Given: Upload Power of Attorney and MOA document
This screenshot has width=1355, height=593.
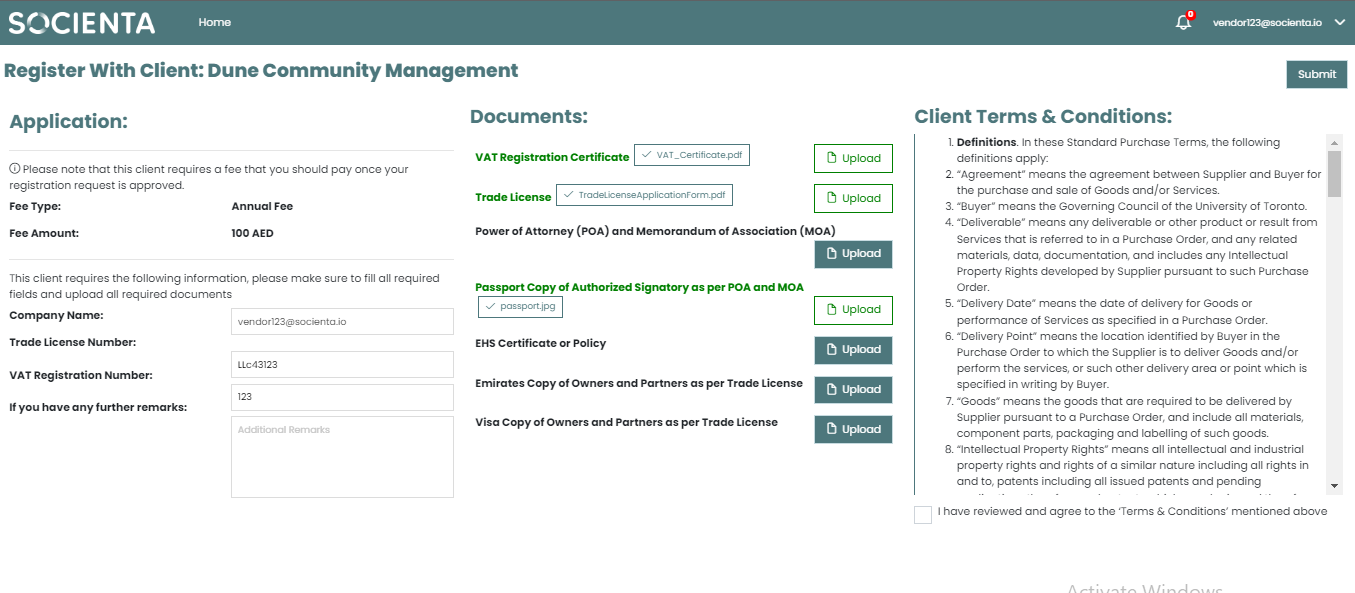Looking at the screenshot, I should (x=853, y=254).
